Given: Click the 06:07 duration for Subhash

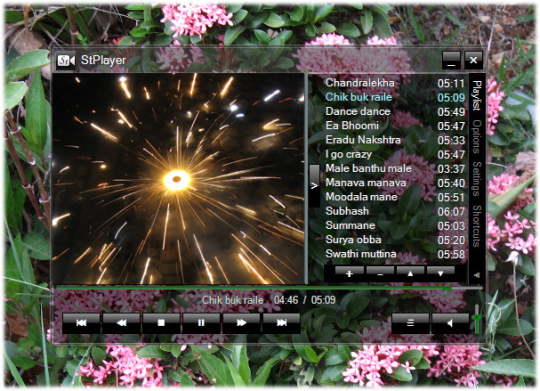Looking at the screenshot, I should coord(451,212).
